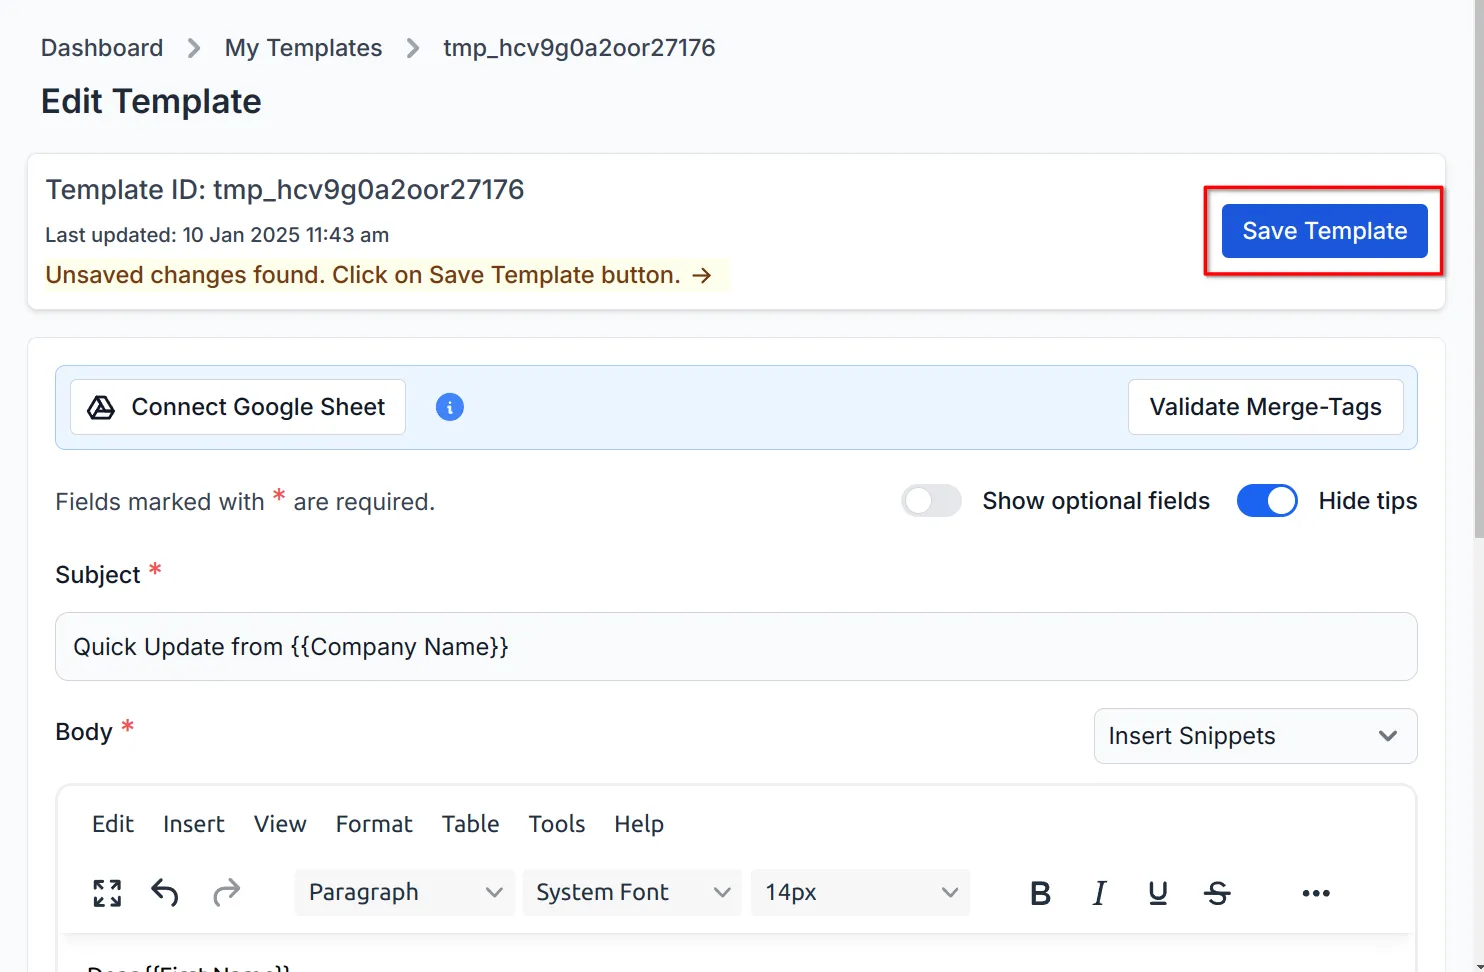Change font using the System Font dropdown
This screenshot has height=972, width=1484.
click(631, 892)
